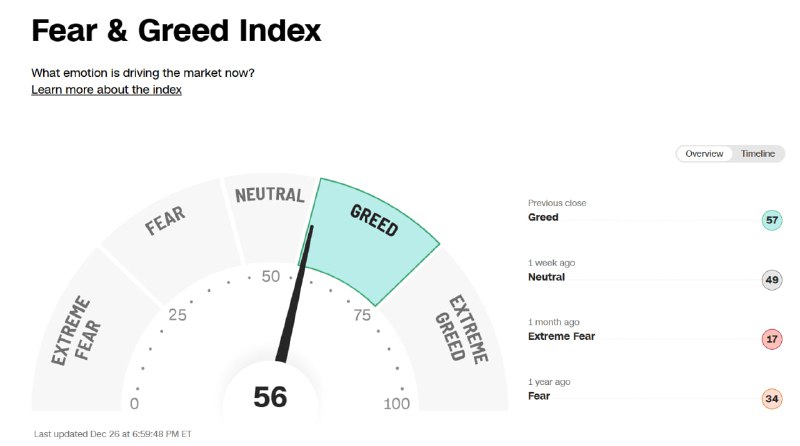Click the Previous close Greed label
This screenshot has height=446, width=800.
[x=543, y=217]
